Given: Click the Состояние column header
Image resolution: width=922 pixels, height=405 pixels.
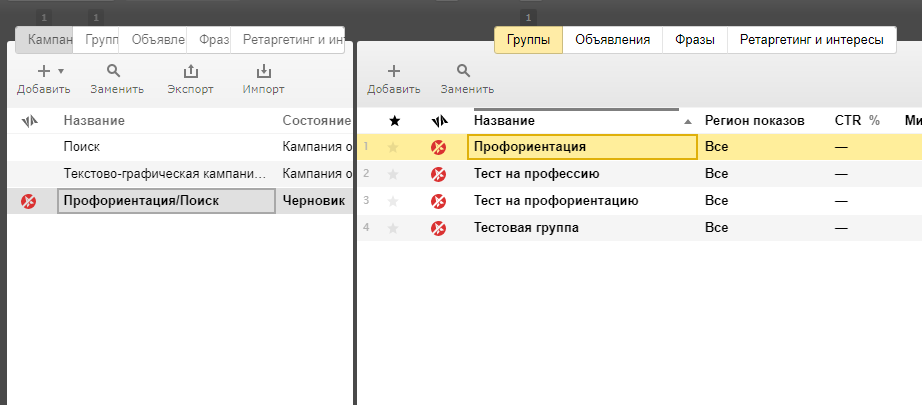Looking at the screenshot, I should (316, 121).
